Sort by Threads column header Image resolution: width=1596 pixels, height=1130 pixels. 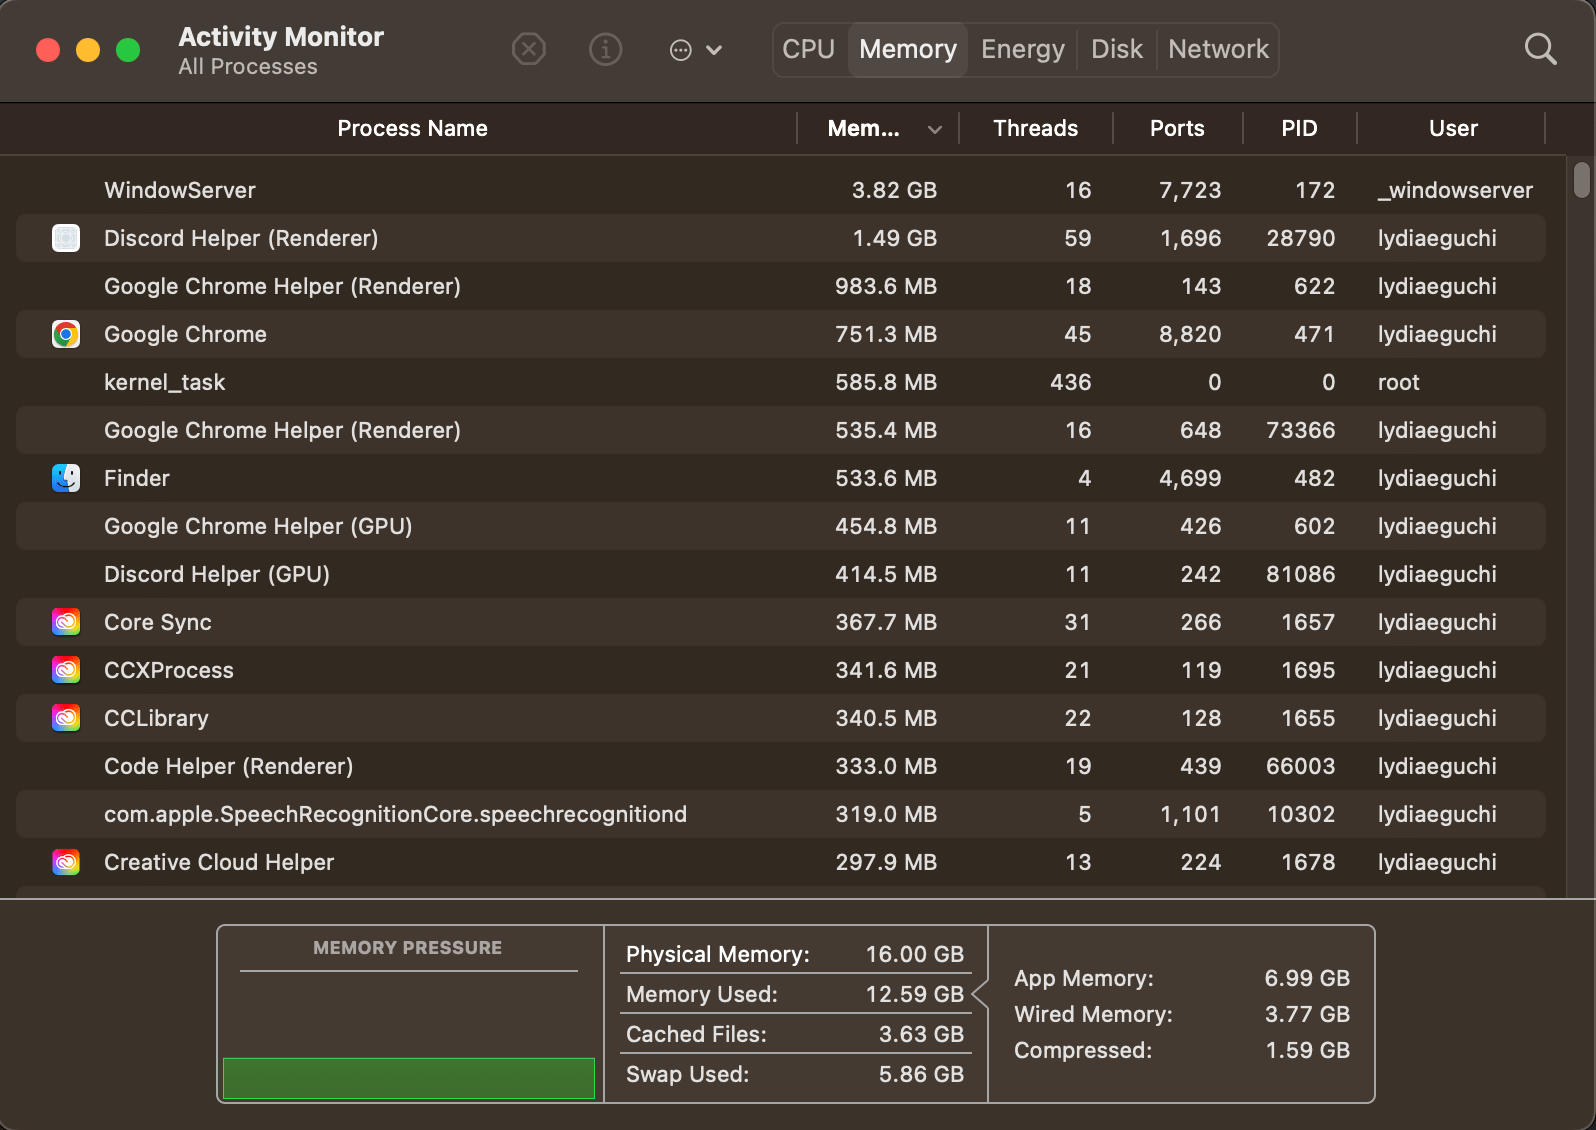(x=1035, y=128)
